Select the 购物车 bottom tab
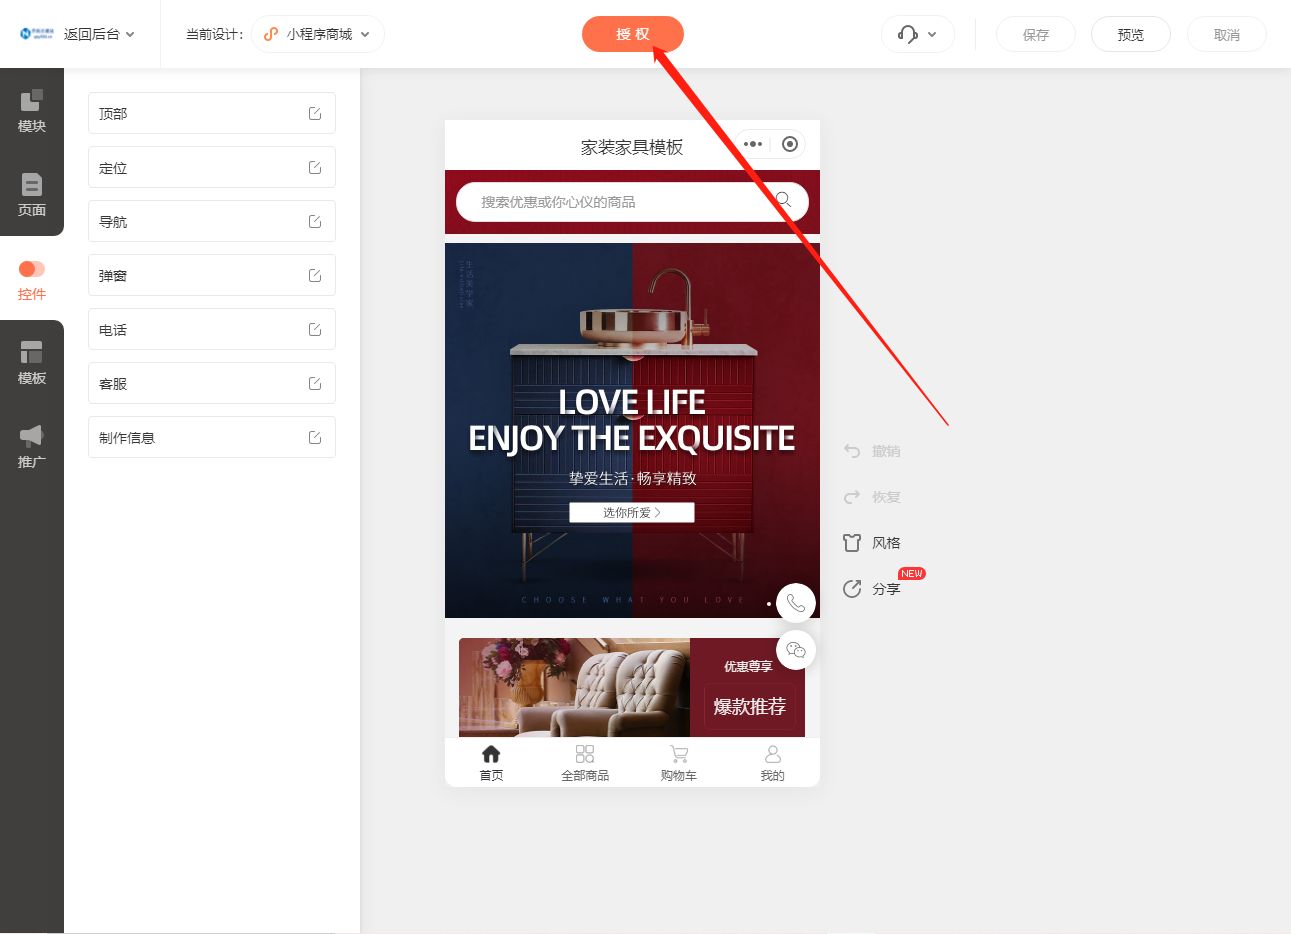 click(x=679, y=763)
